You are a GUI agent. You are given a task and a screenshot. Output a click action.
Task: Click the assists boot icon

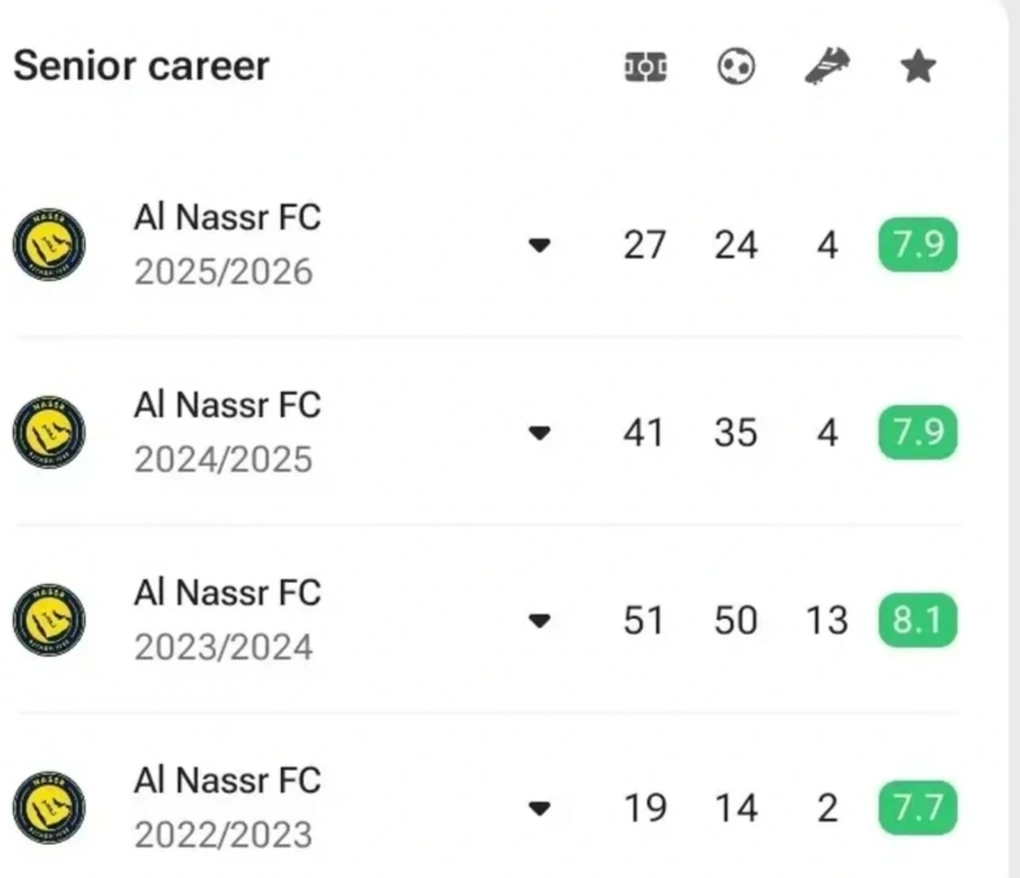[x=827, y=68]
